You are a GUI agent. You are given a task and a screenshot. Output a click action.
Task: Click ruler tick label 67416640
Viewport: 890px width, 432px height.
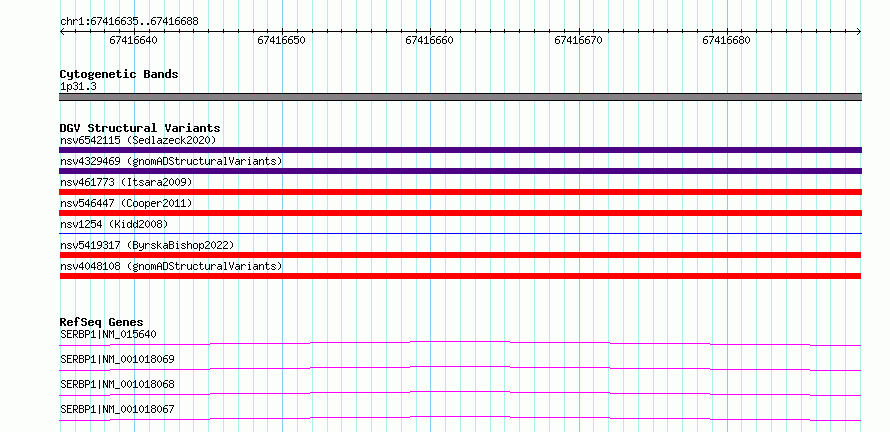tap(133, 40)
